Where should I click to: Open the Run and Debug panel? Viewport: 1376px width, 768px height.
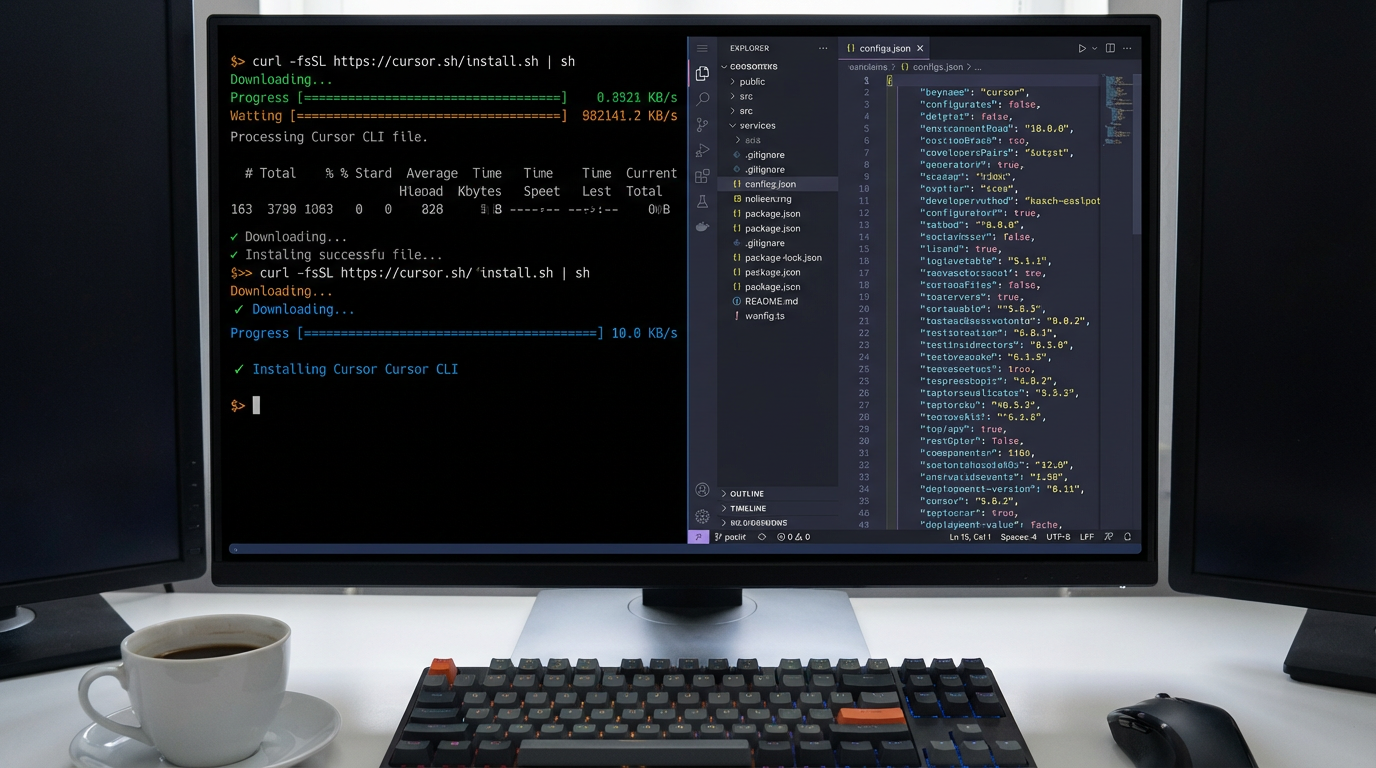click(x=702, y=150)
